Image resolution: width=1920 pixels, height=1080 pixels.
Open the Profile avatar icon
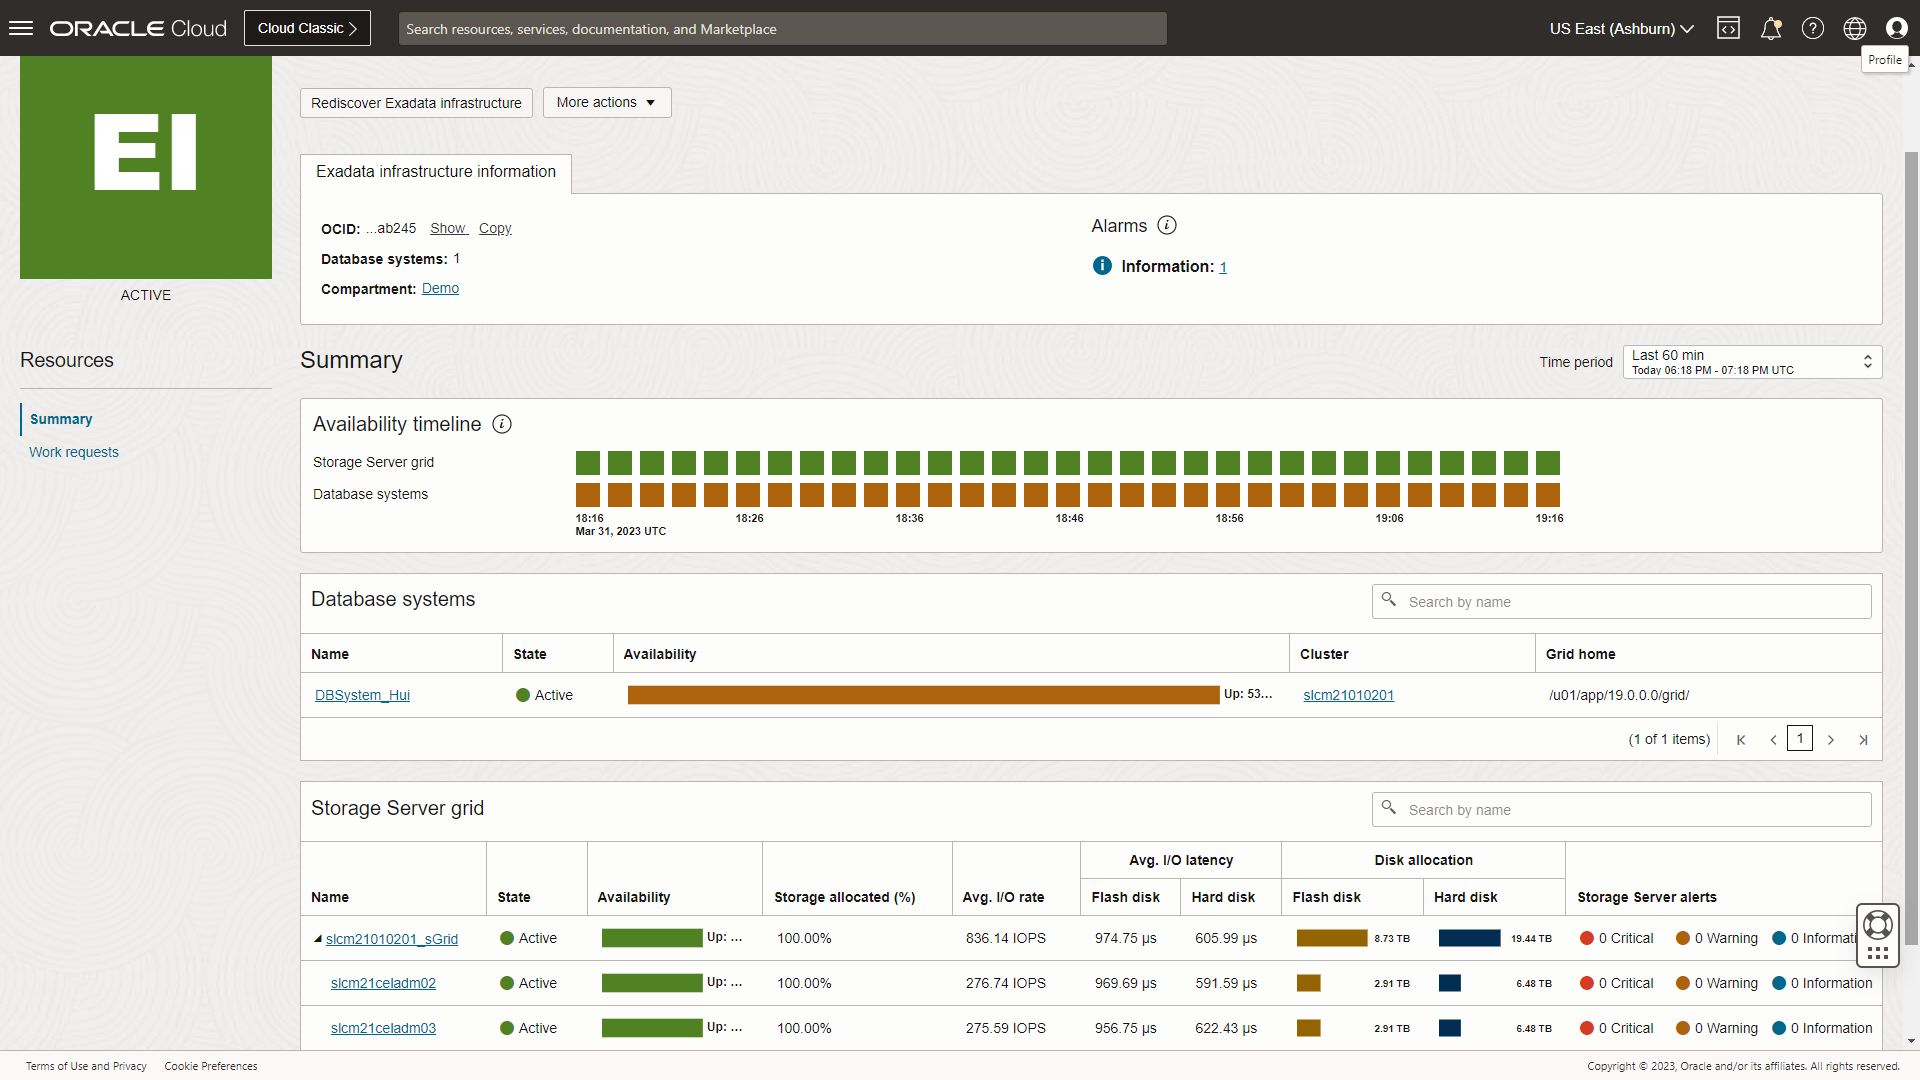tap(1896, 28)
